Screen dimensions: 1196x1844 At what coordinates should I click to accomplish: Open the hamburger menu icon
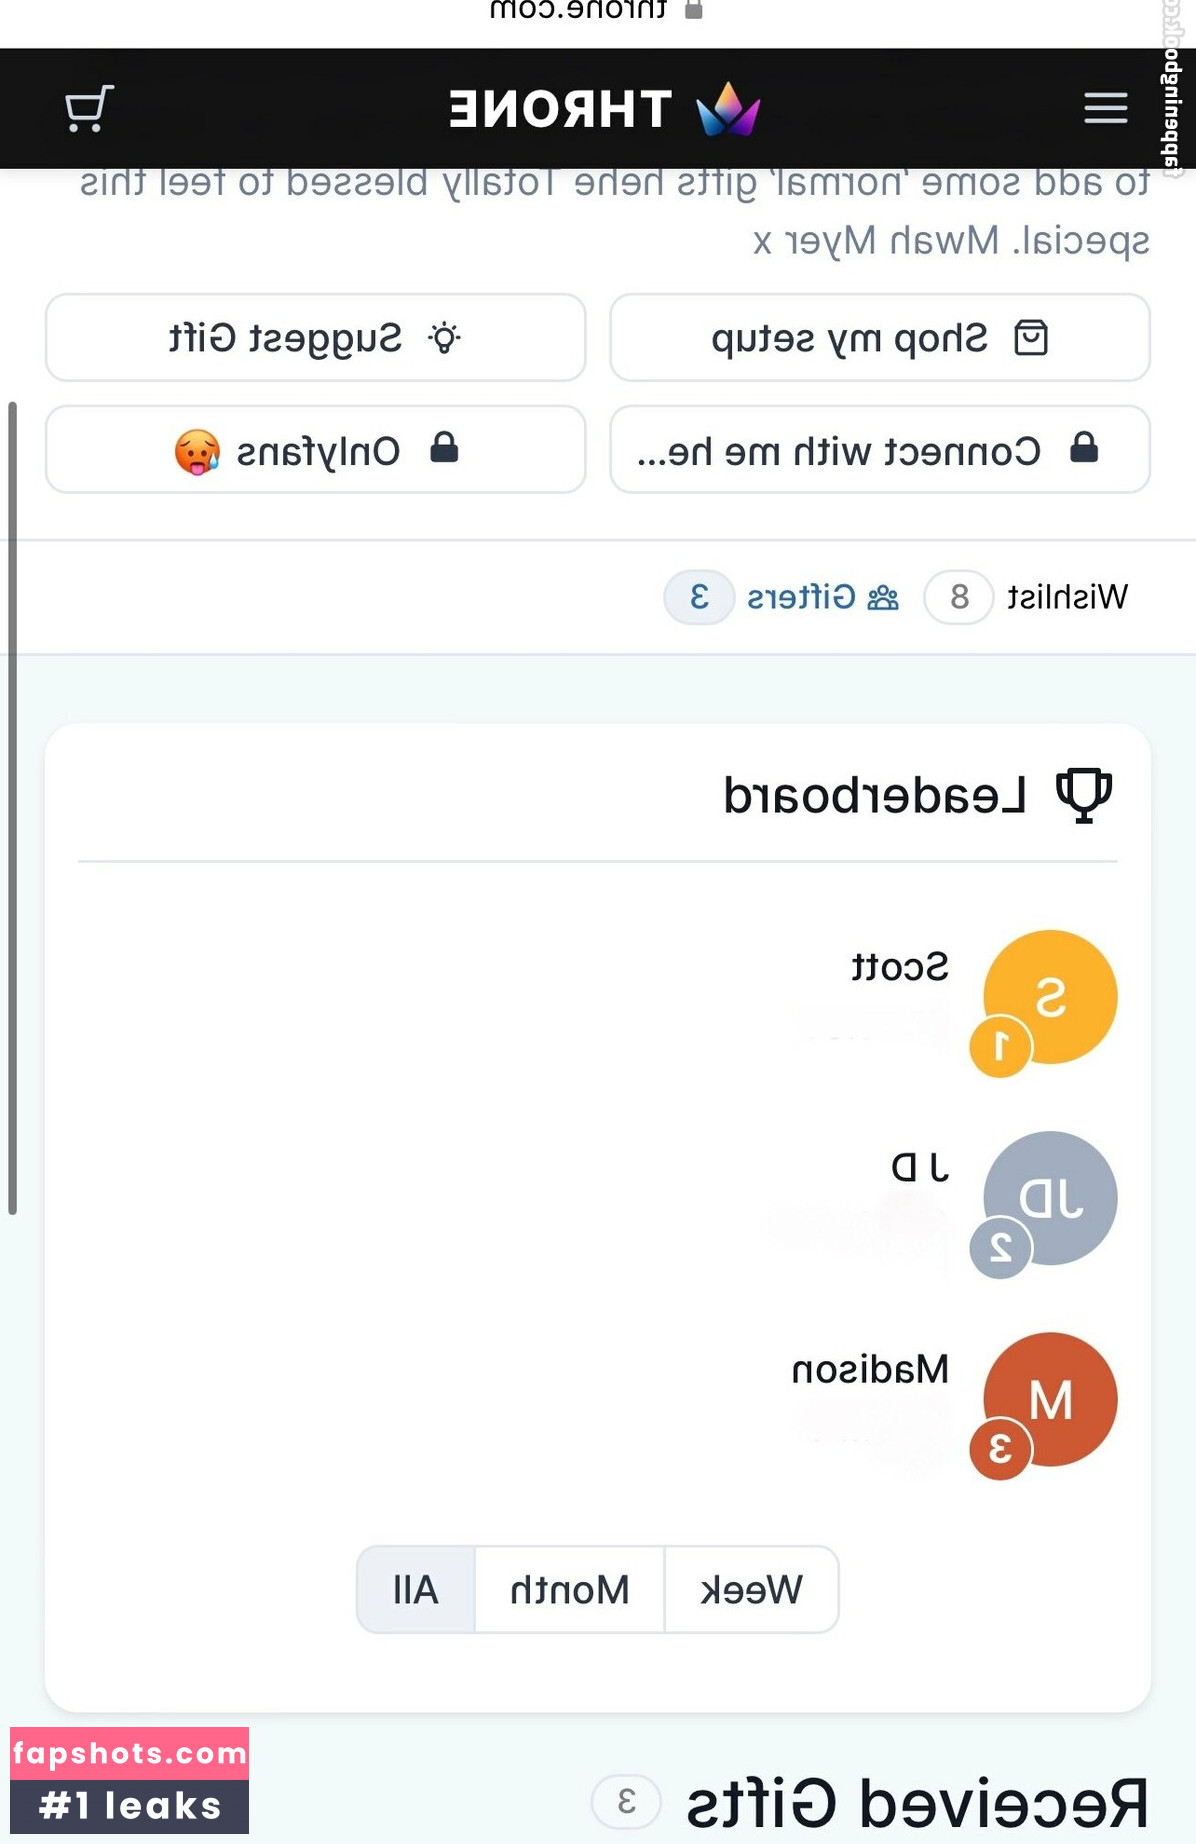(1105, 108)
